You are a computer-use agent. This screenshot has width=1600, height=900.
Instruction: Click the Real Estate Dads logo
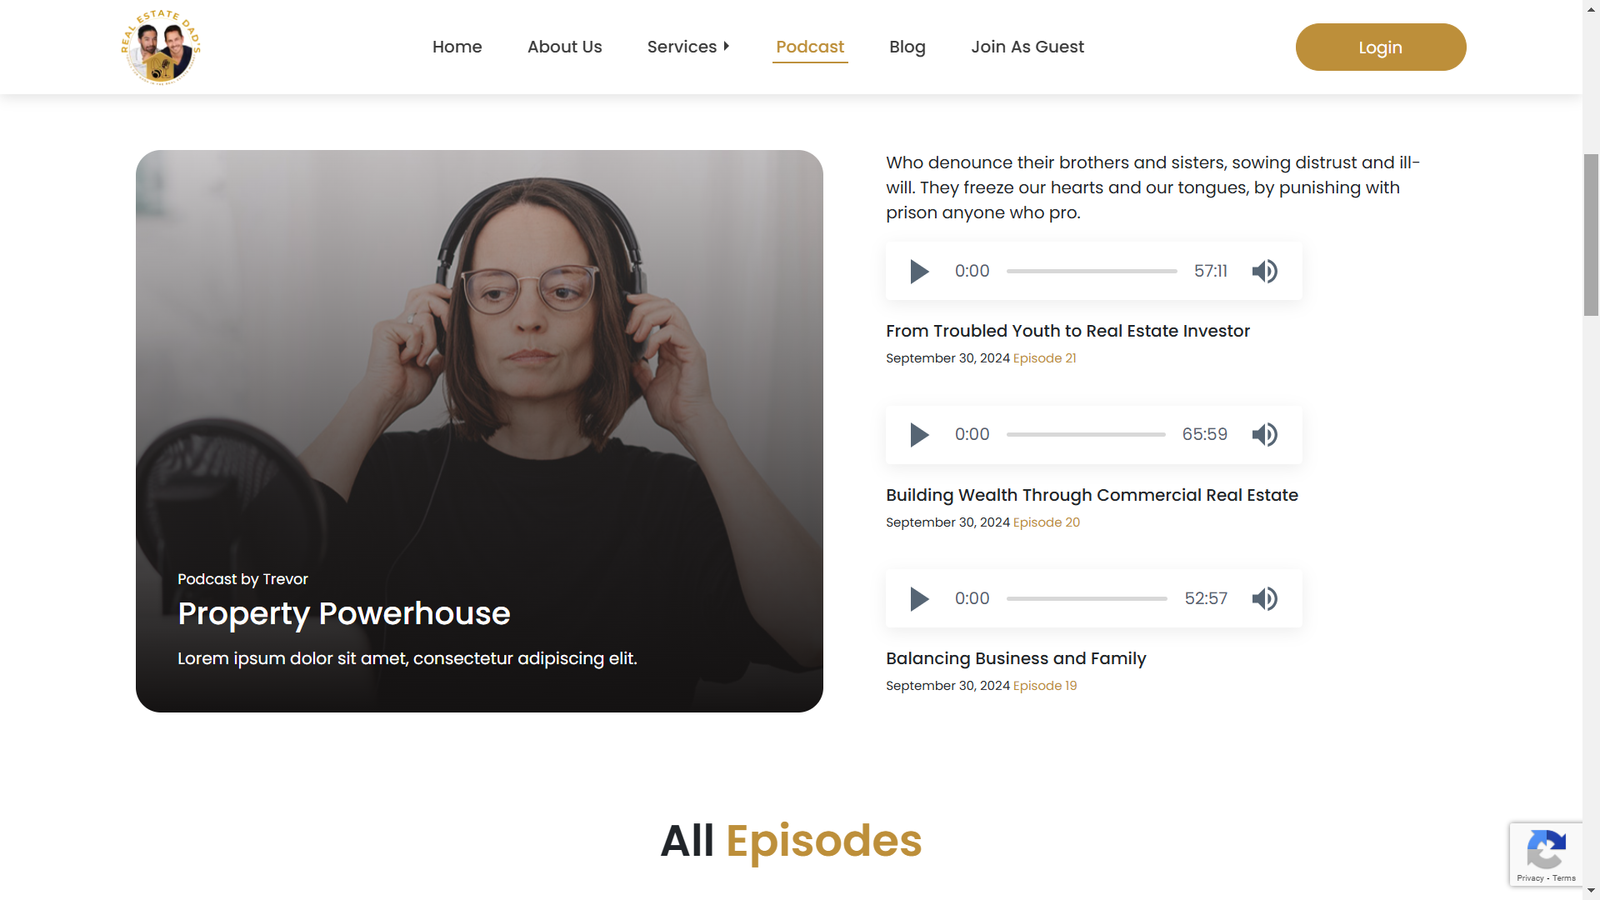click(161, 47)
